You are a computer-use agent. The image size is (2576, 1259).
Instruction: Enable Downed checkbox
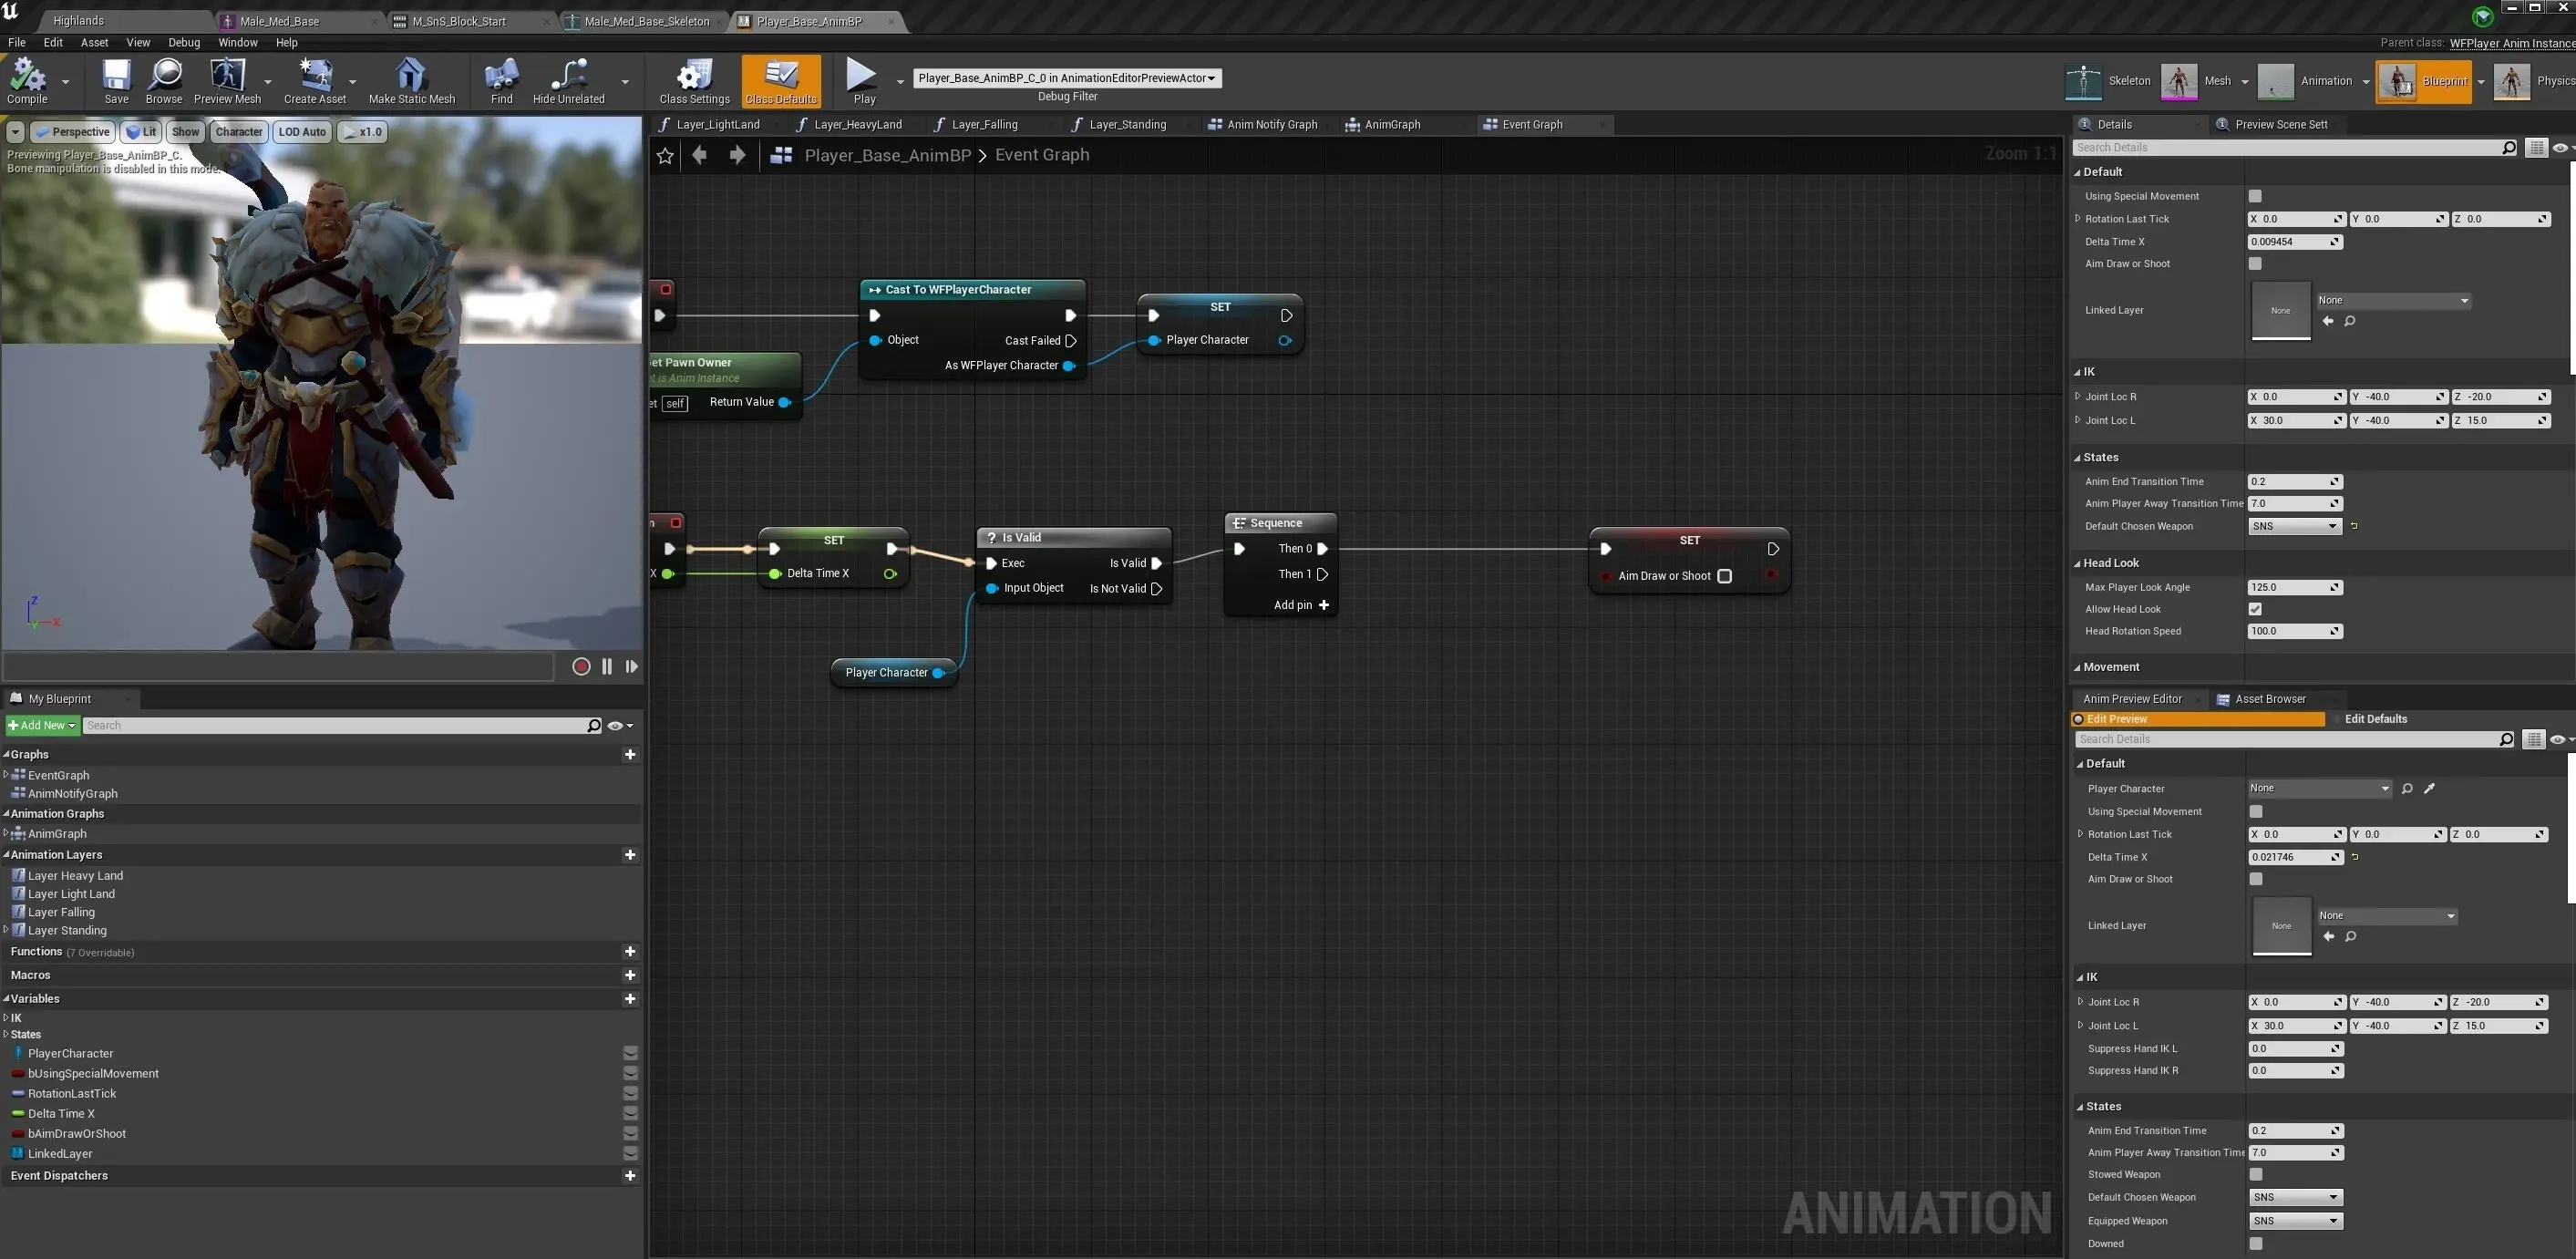(x=2256, y=1244)
